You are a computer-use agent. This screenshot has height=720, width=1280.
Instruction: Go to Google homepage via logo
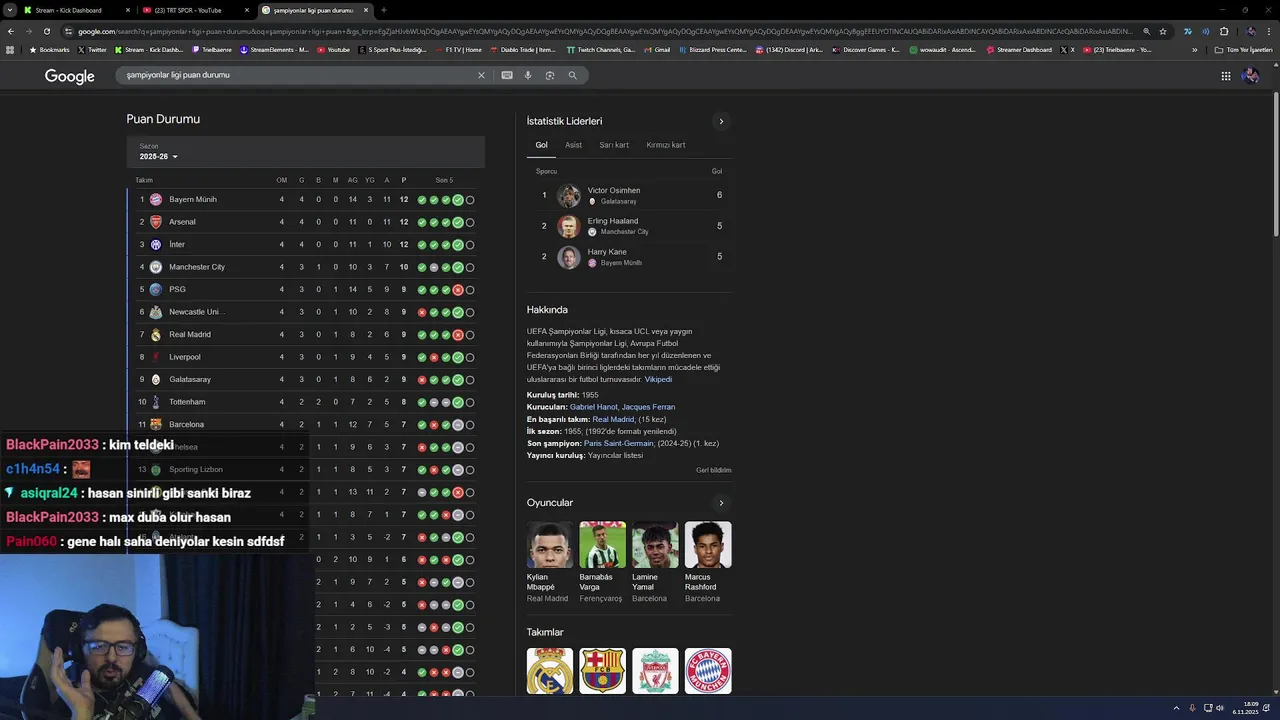click(70, 76)
